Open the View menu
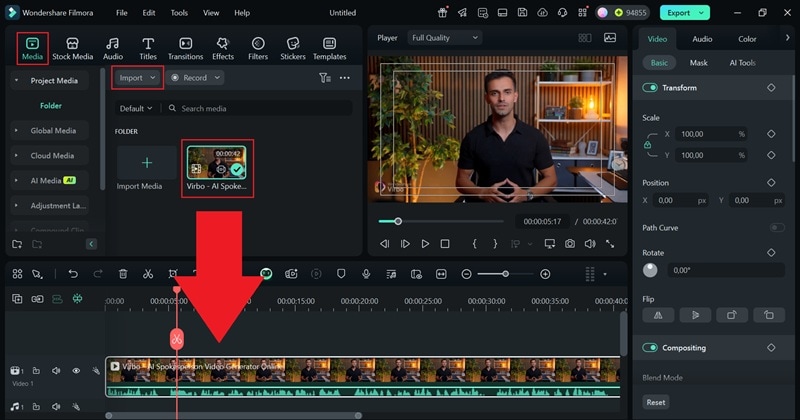Screen dimensions: 800x420 click(211, 13)
